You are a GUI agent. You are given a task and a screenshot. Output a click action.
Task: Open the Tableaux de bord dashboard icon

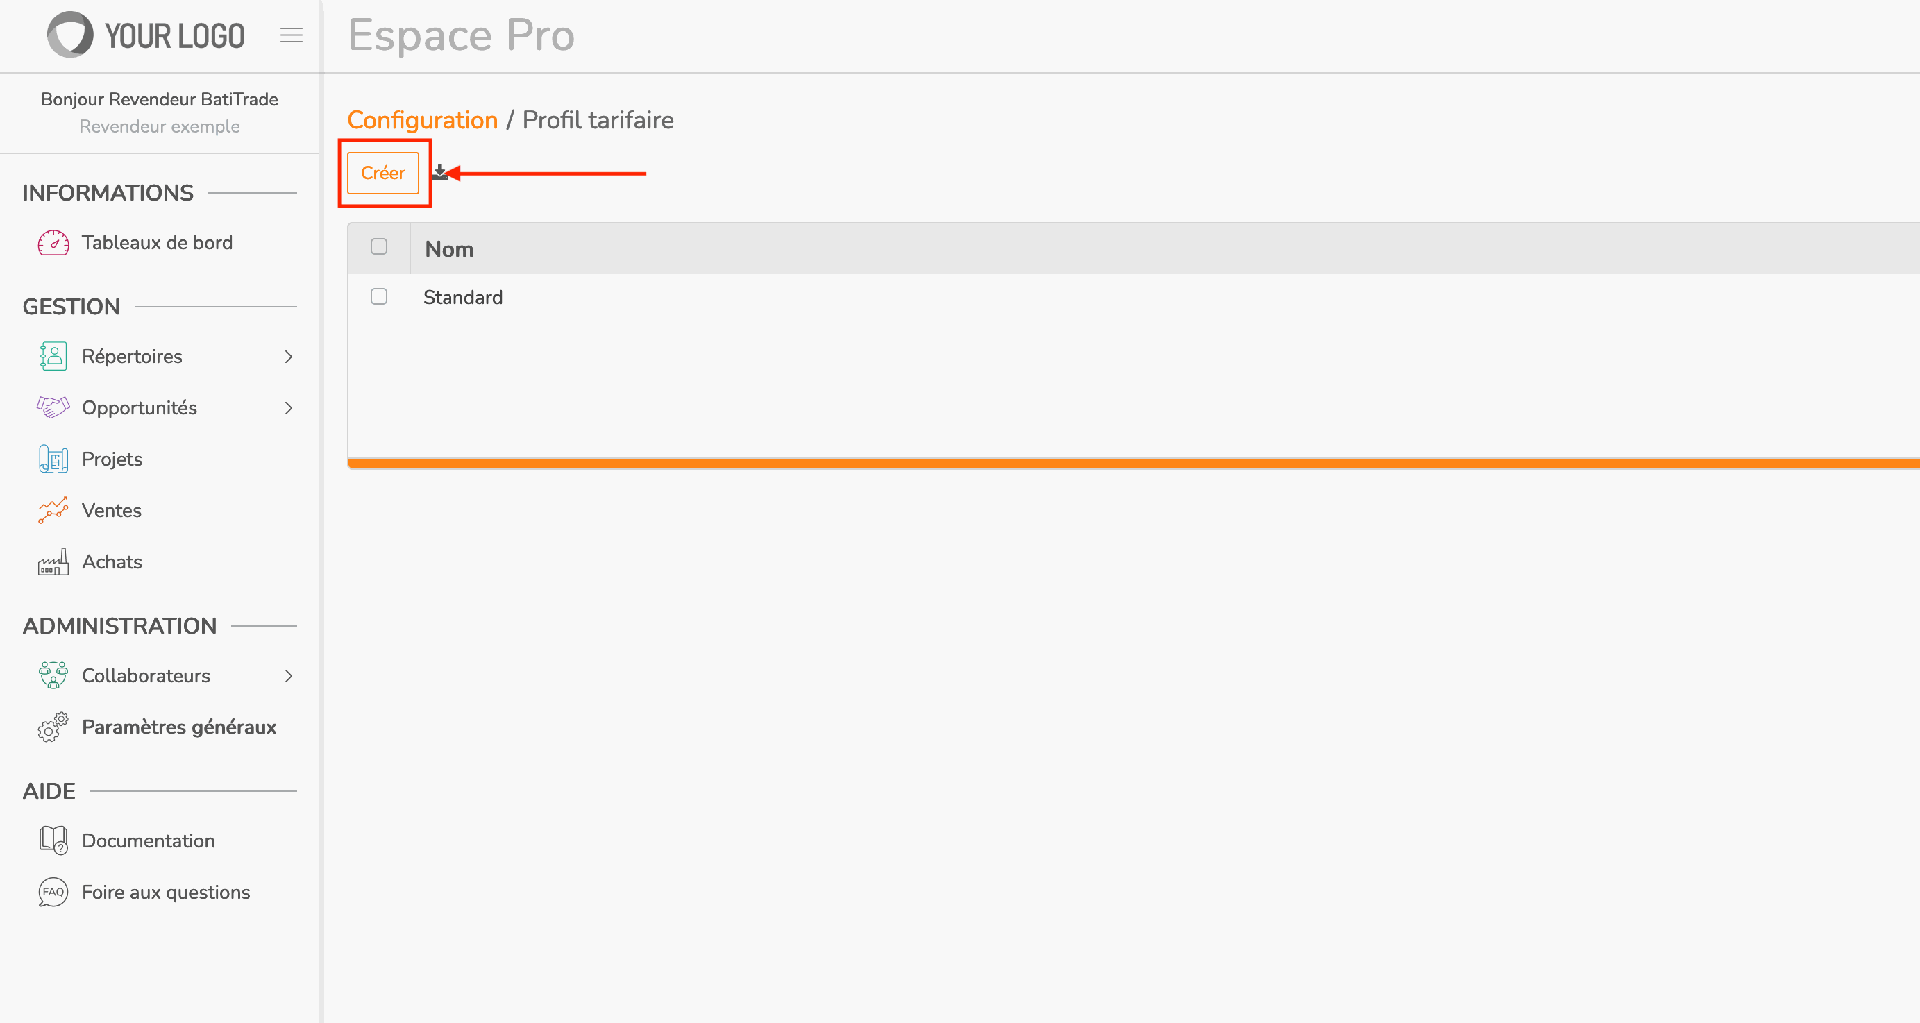[x=53, y=243]
